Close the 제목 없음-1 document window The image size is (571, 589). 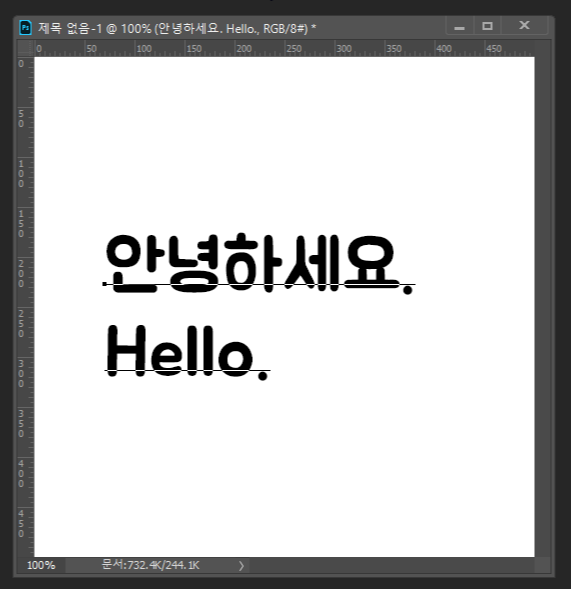point(524,26)
